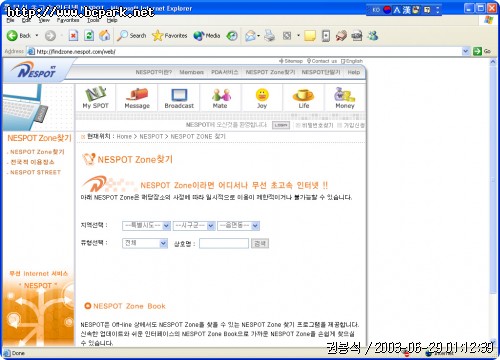Open the Tools menu
The width and height of the screenshot is (500, 360).
point(93,20)
